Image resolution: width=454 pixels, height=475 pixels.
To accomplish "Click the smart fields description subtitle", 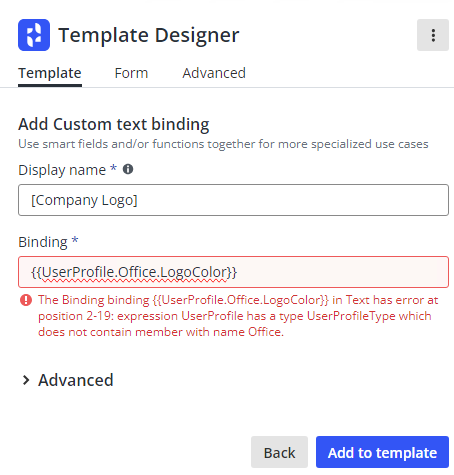I will 223,144.
